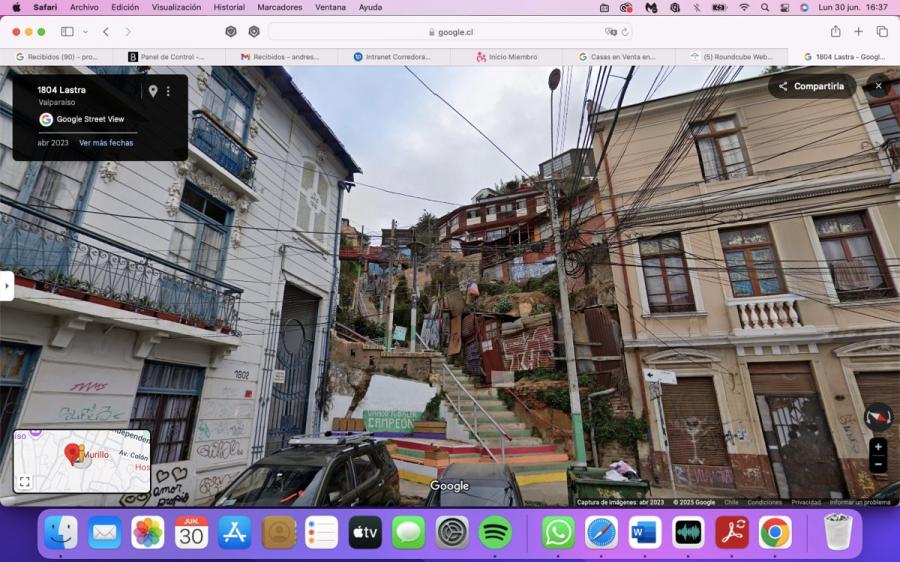Click the location pin icon beside 1804 Lastra
This screenshot has width=900, height=562.
[153, 91]
